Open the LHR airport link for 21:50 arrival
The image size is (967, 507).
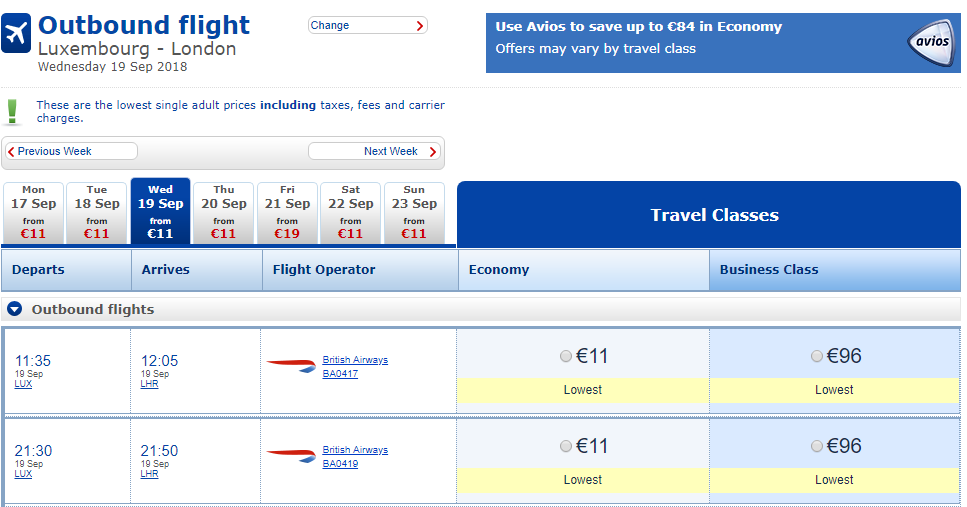pos(149,474)
